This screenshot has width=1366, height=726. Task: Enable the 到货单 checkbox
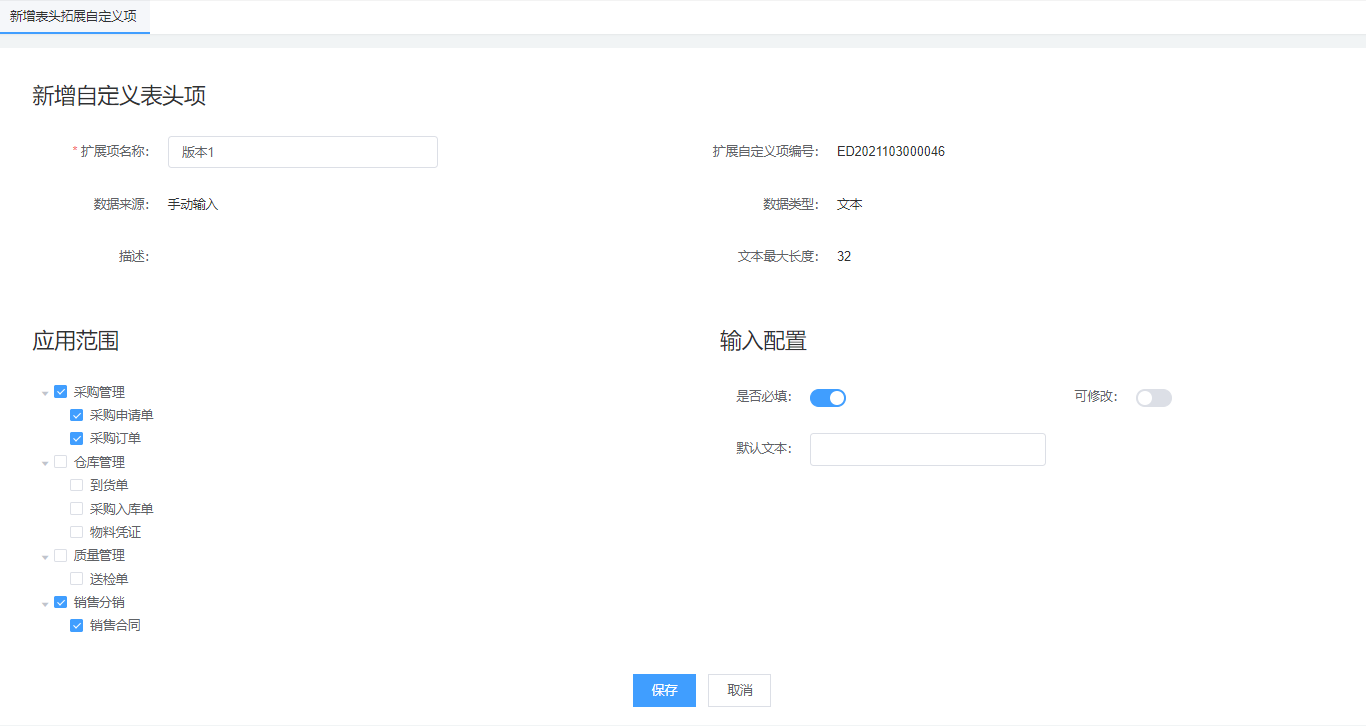tap(77, 485)
